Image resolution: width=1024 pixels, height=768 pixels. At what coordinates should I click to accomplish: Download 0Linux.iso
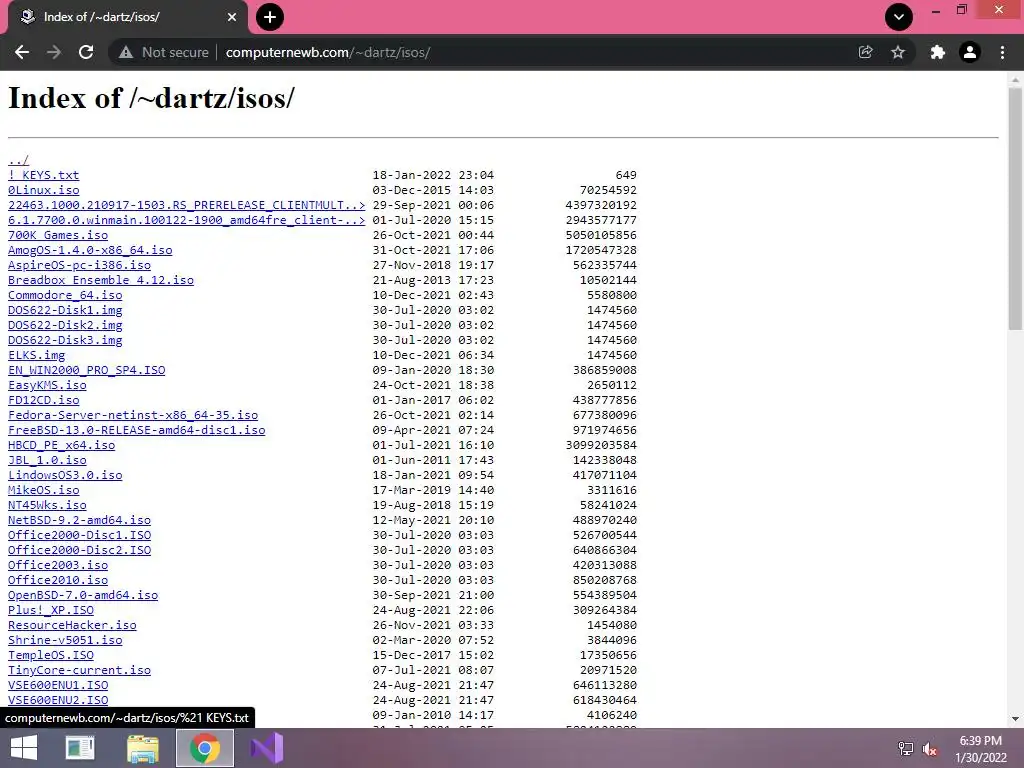point(43,190)
